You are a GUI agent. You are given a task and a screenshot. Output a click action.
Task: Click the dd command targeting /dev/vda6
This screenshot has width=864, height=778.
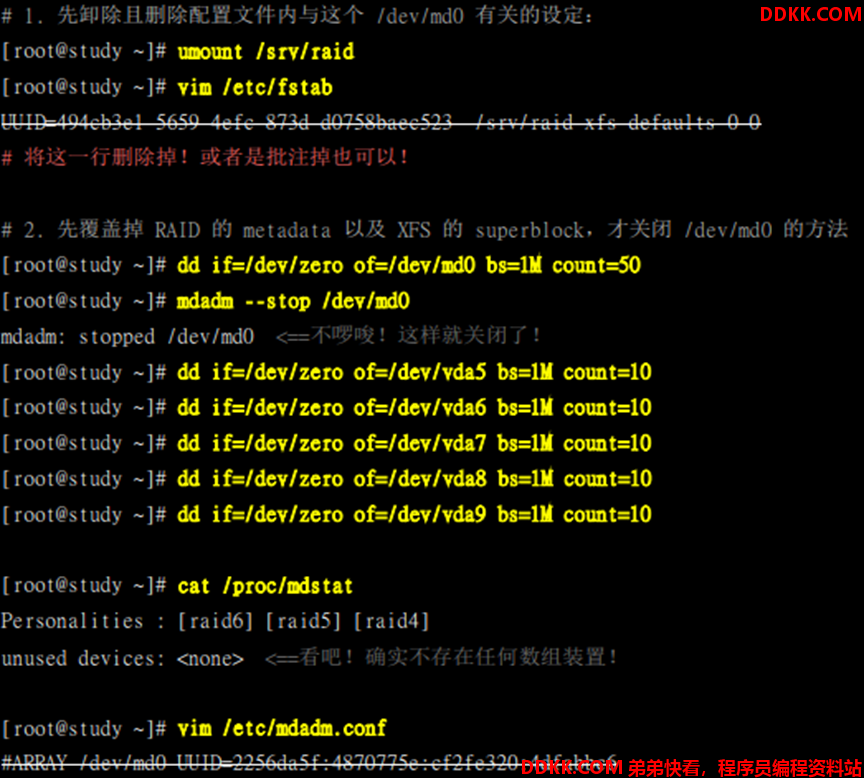click(x=414, y=408)
